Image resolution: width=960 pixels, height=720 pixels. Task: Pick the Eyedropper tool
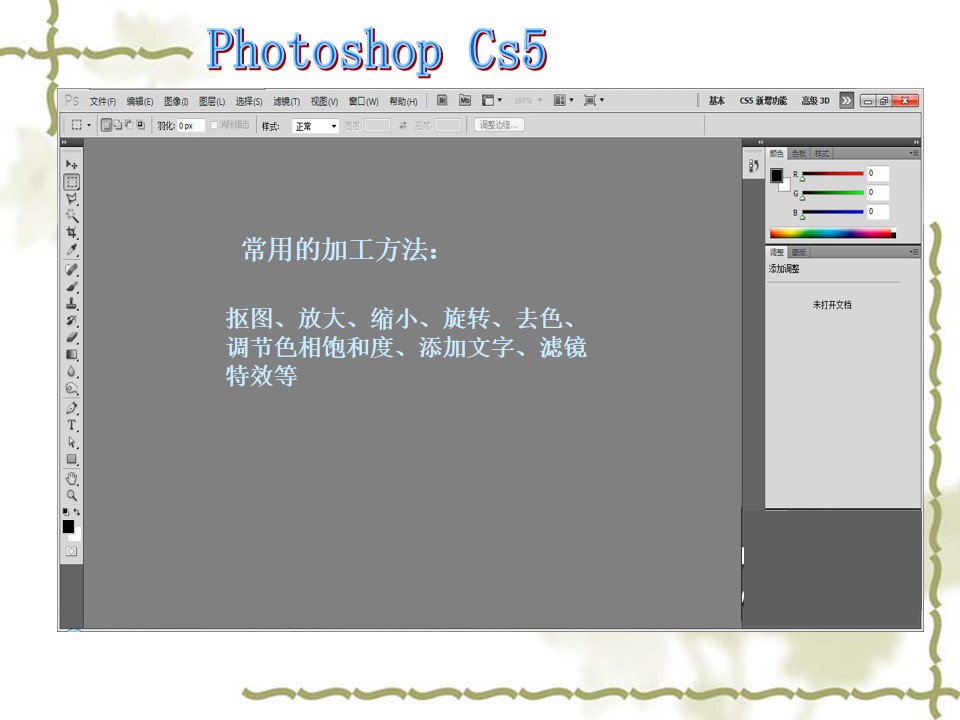point(72,249)
